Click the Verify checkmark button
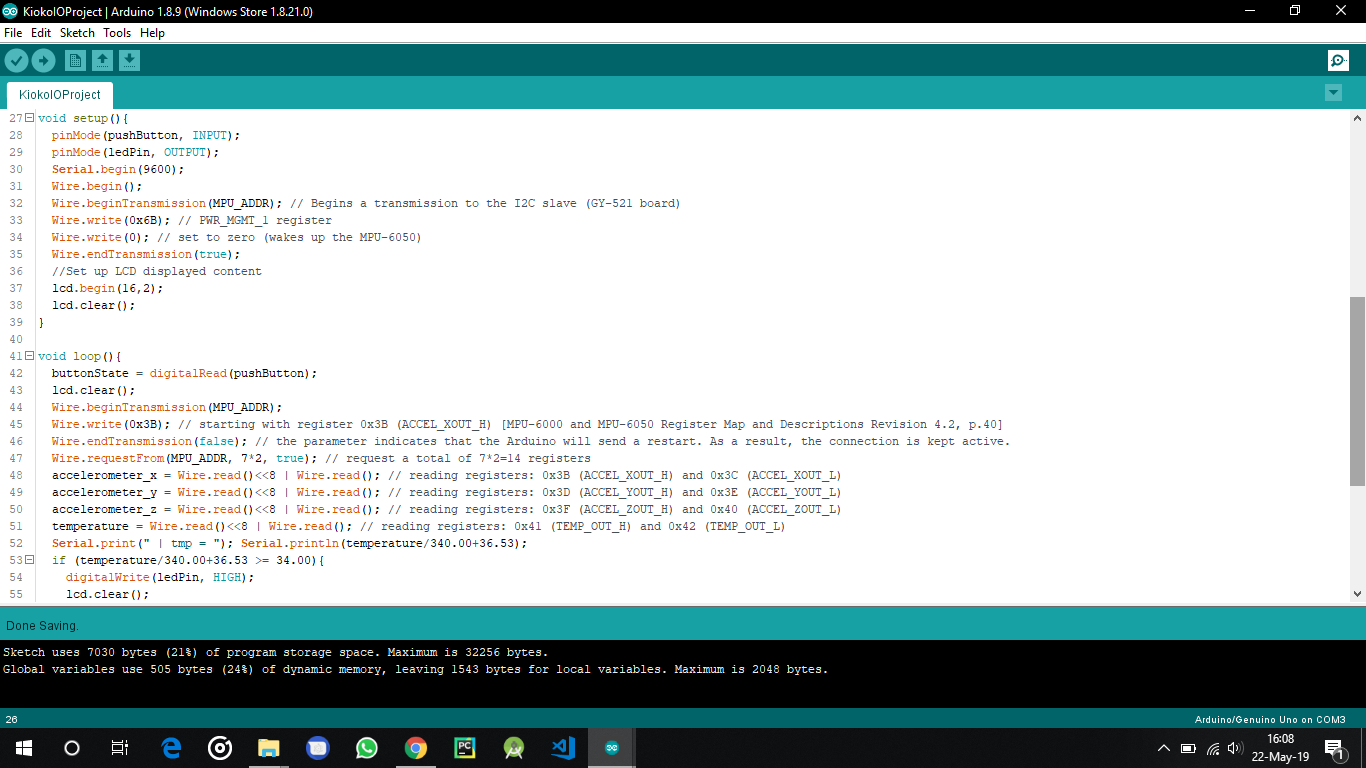Viewport: 1366px width, 768px height. click(16, 61)
